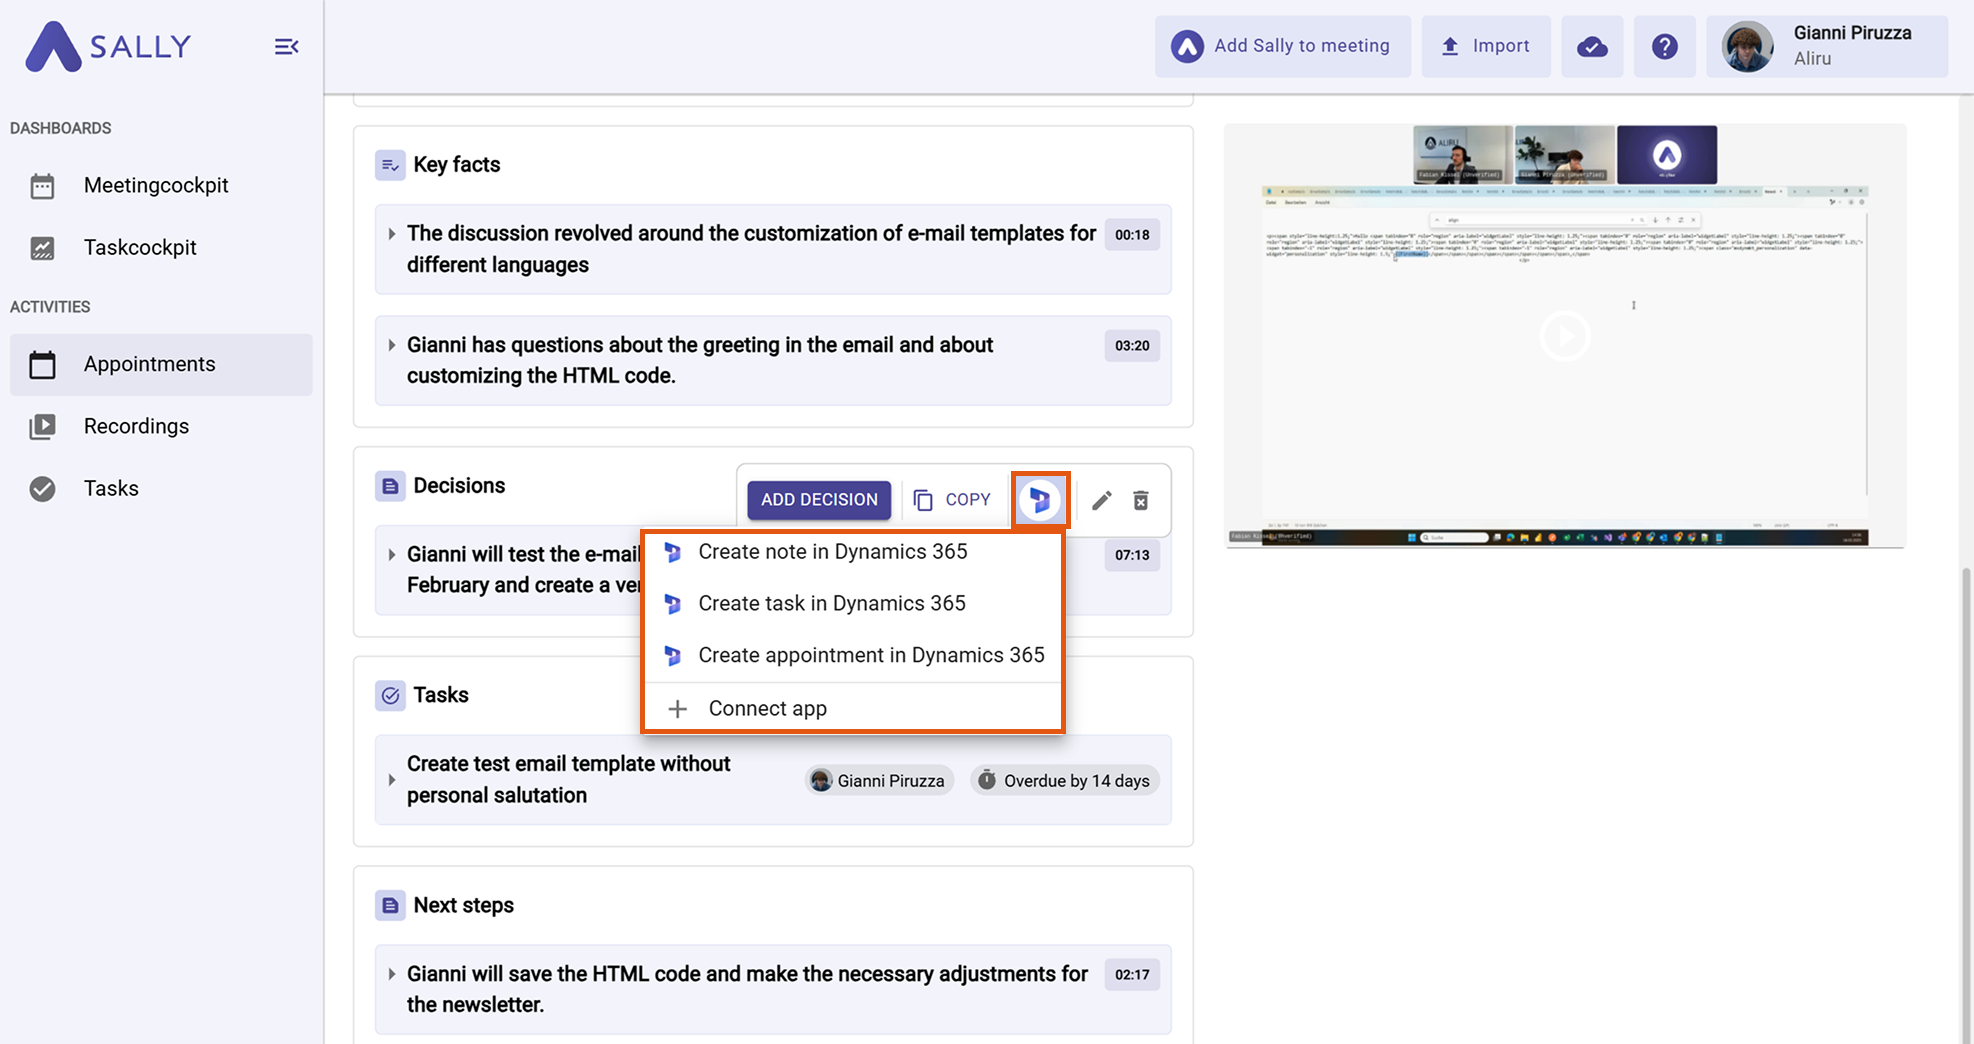Click Add Sally to meeting

(x=1283, y=46)
